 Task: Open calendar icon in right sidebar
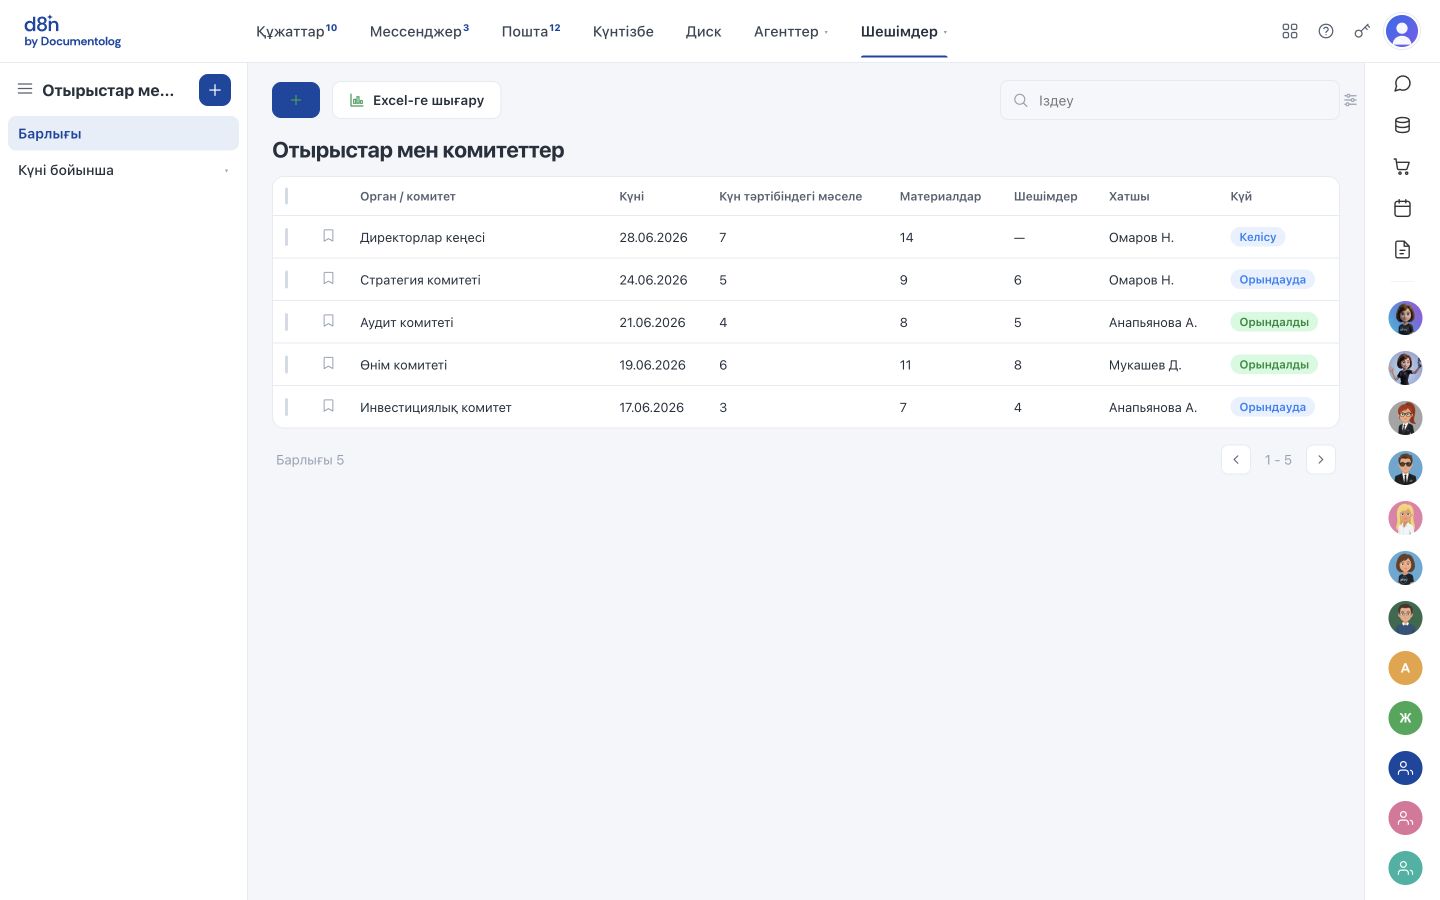1402,208
